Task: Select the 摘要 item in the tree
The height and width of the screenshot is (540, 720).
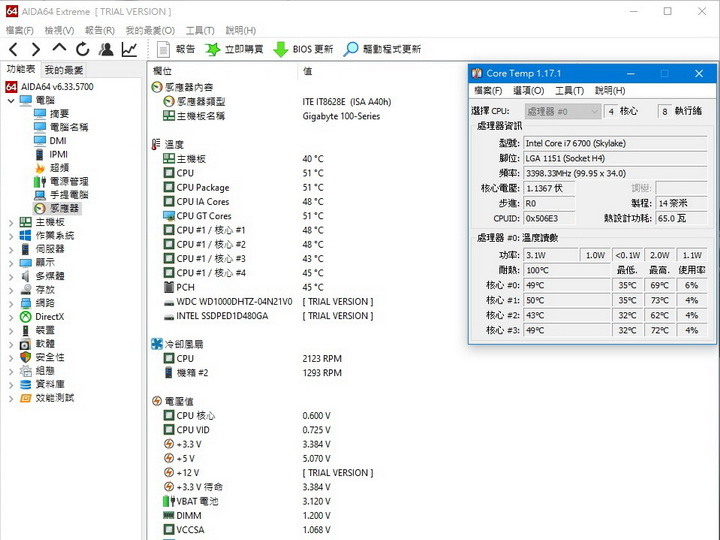Action: pos(59,113)
